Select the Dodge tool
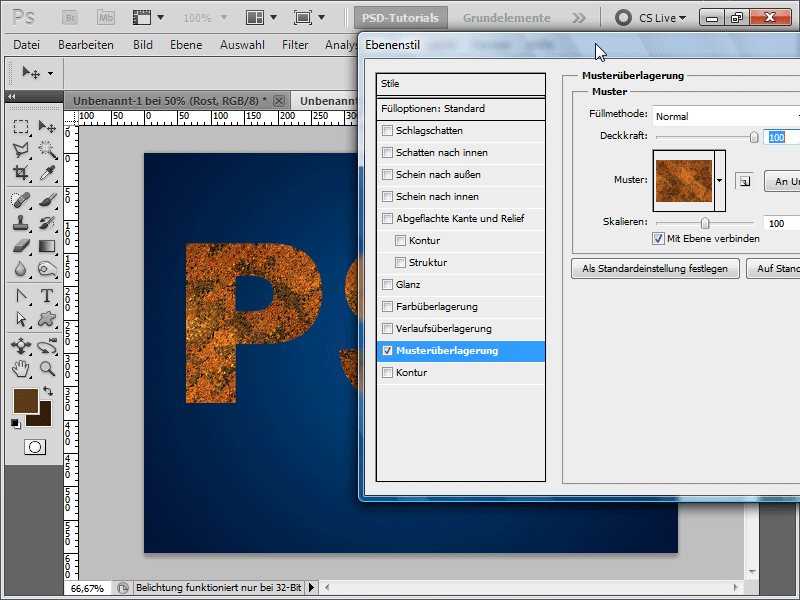800x600 pixels. click(47, 269)
